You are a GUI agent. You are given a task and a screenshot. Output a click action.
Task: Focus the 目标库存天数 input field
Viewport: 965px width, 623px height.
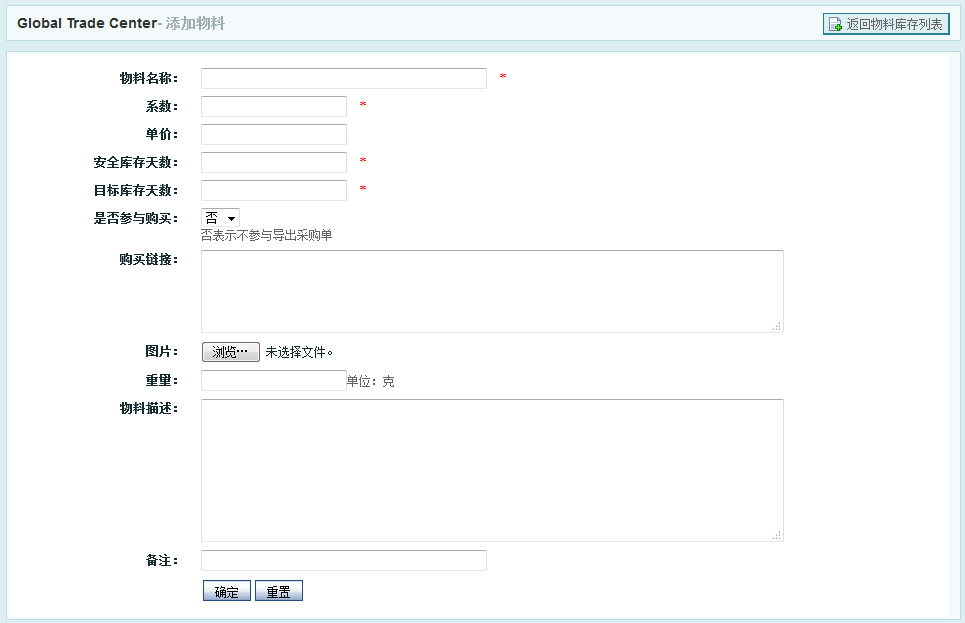[x=274, y=190]
